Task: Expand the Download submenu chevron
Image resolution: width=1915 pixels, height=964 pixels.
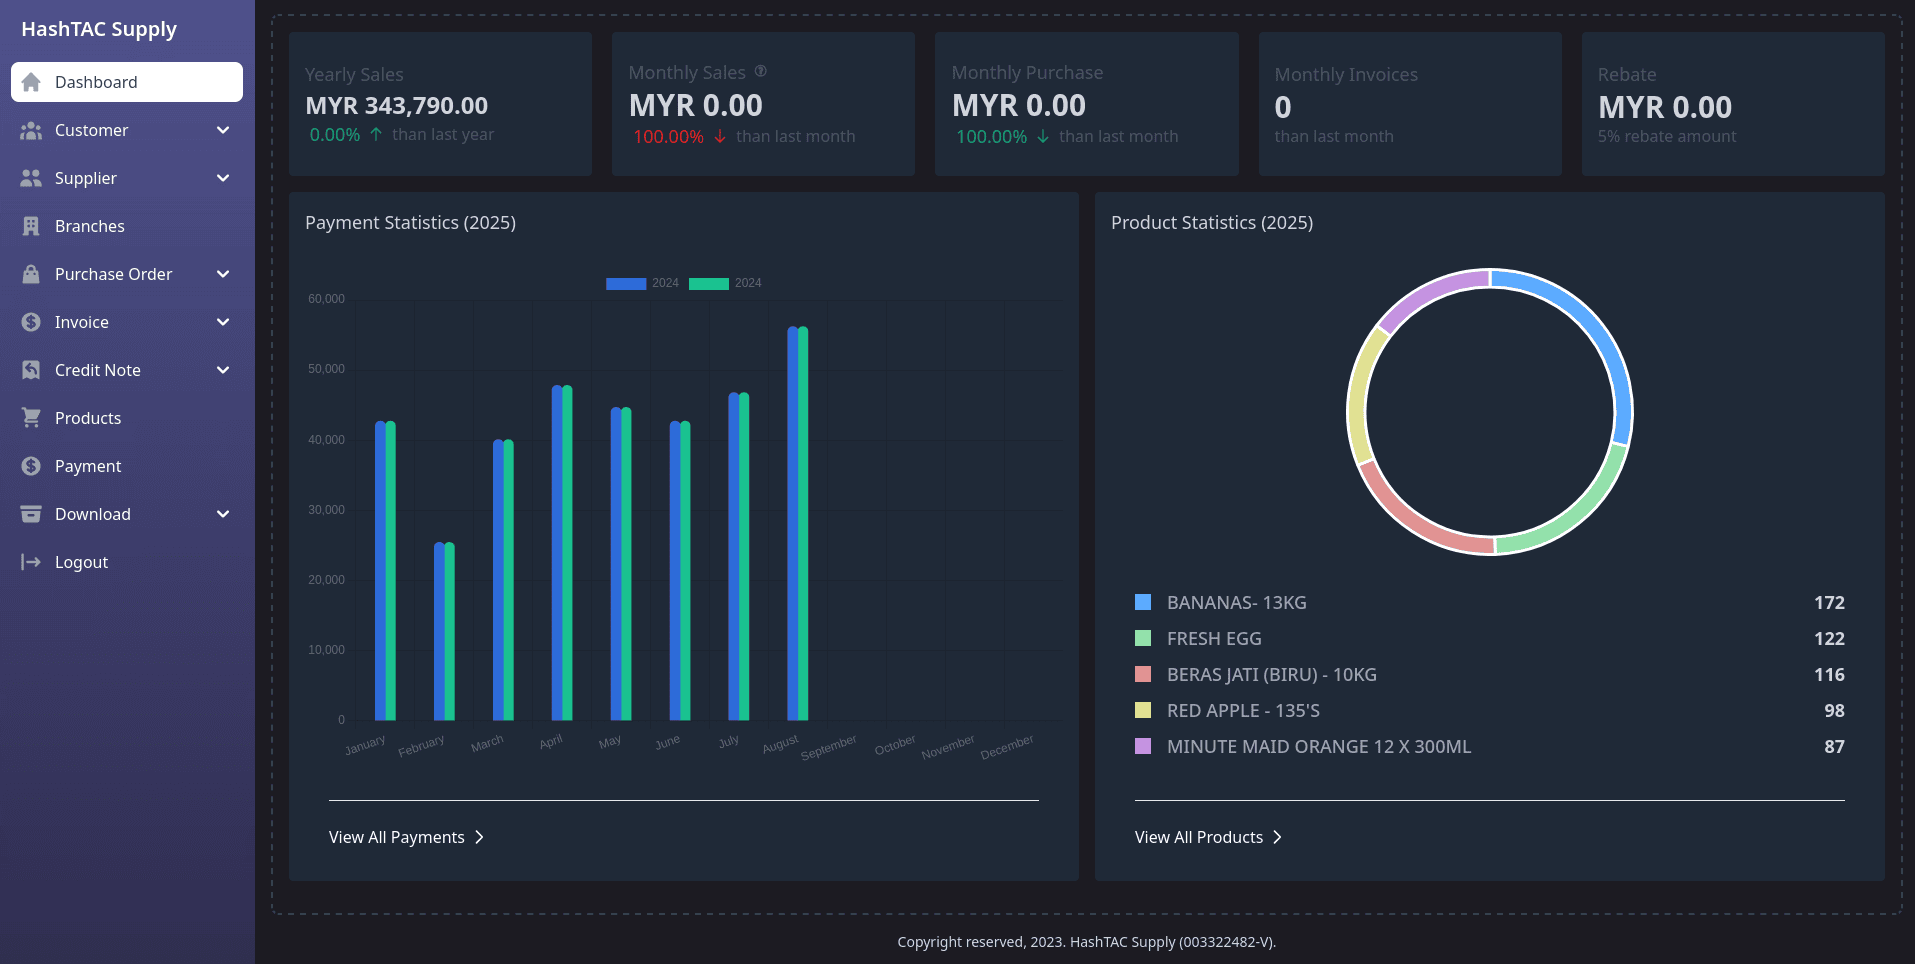Action: coord(223,514)
